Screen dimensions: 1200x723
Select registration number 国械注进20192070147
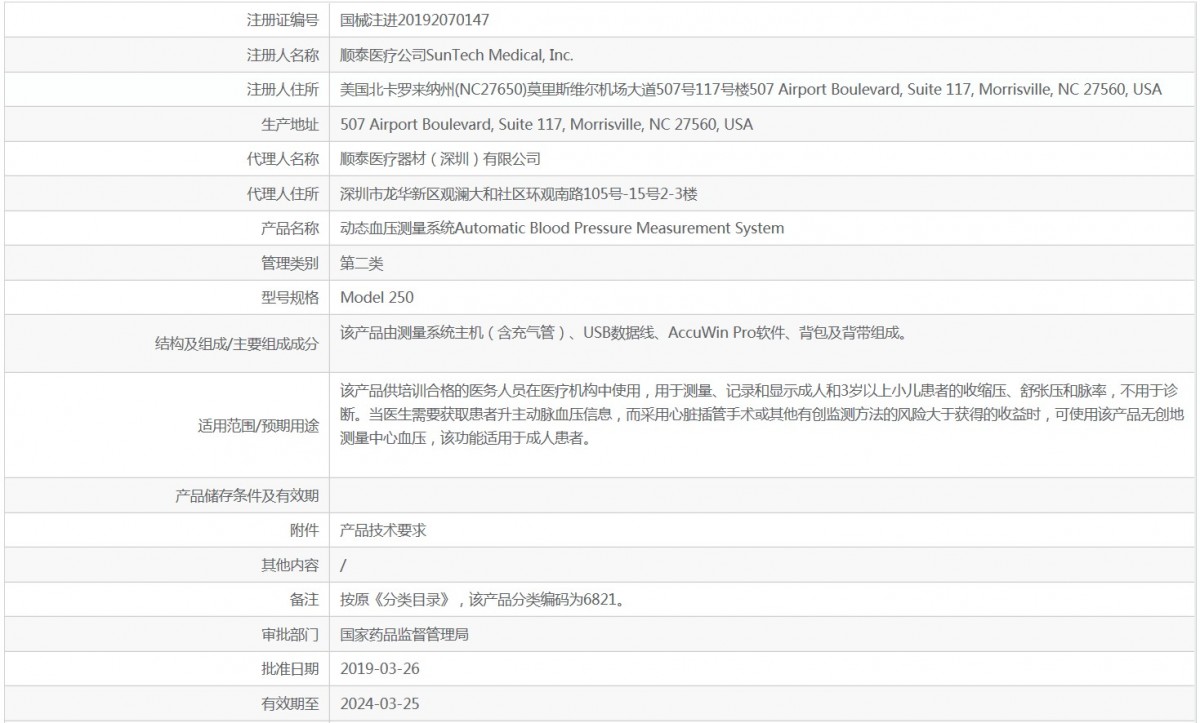click(x=415, y=19)
